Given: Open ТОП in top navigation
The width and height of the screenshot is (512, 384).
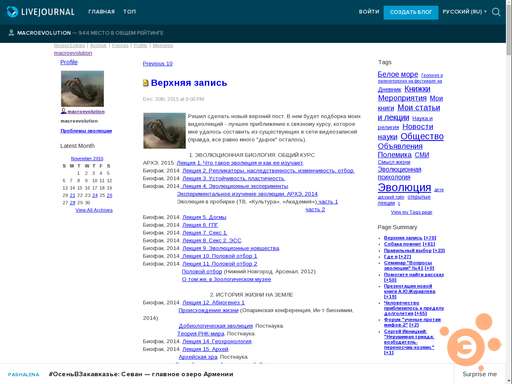Looking at the screenshot, I should (129, 12).
